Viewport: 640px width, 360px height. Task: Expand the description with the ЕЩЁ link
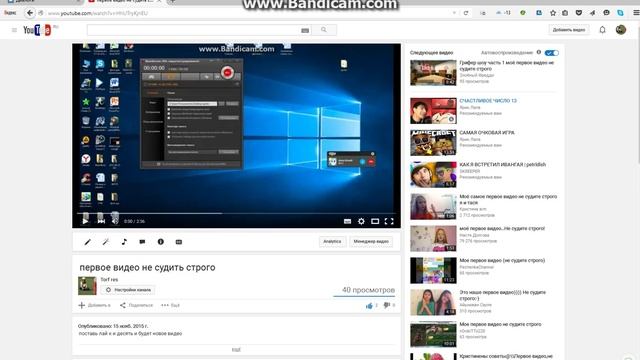(236, 350)
